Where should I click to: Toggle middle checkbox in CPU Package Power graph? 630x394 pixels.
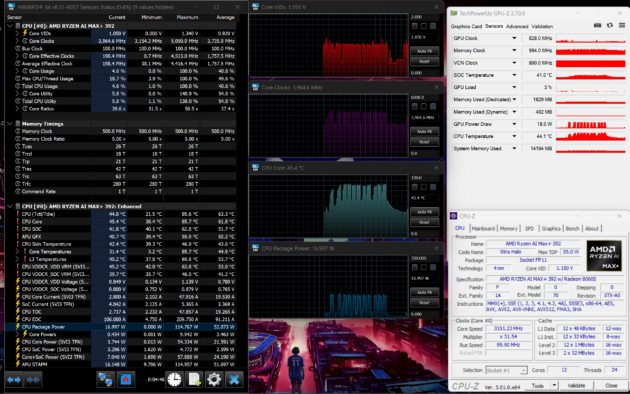pos(424,267)
